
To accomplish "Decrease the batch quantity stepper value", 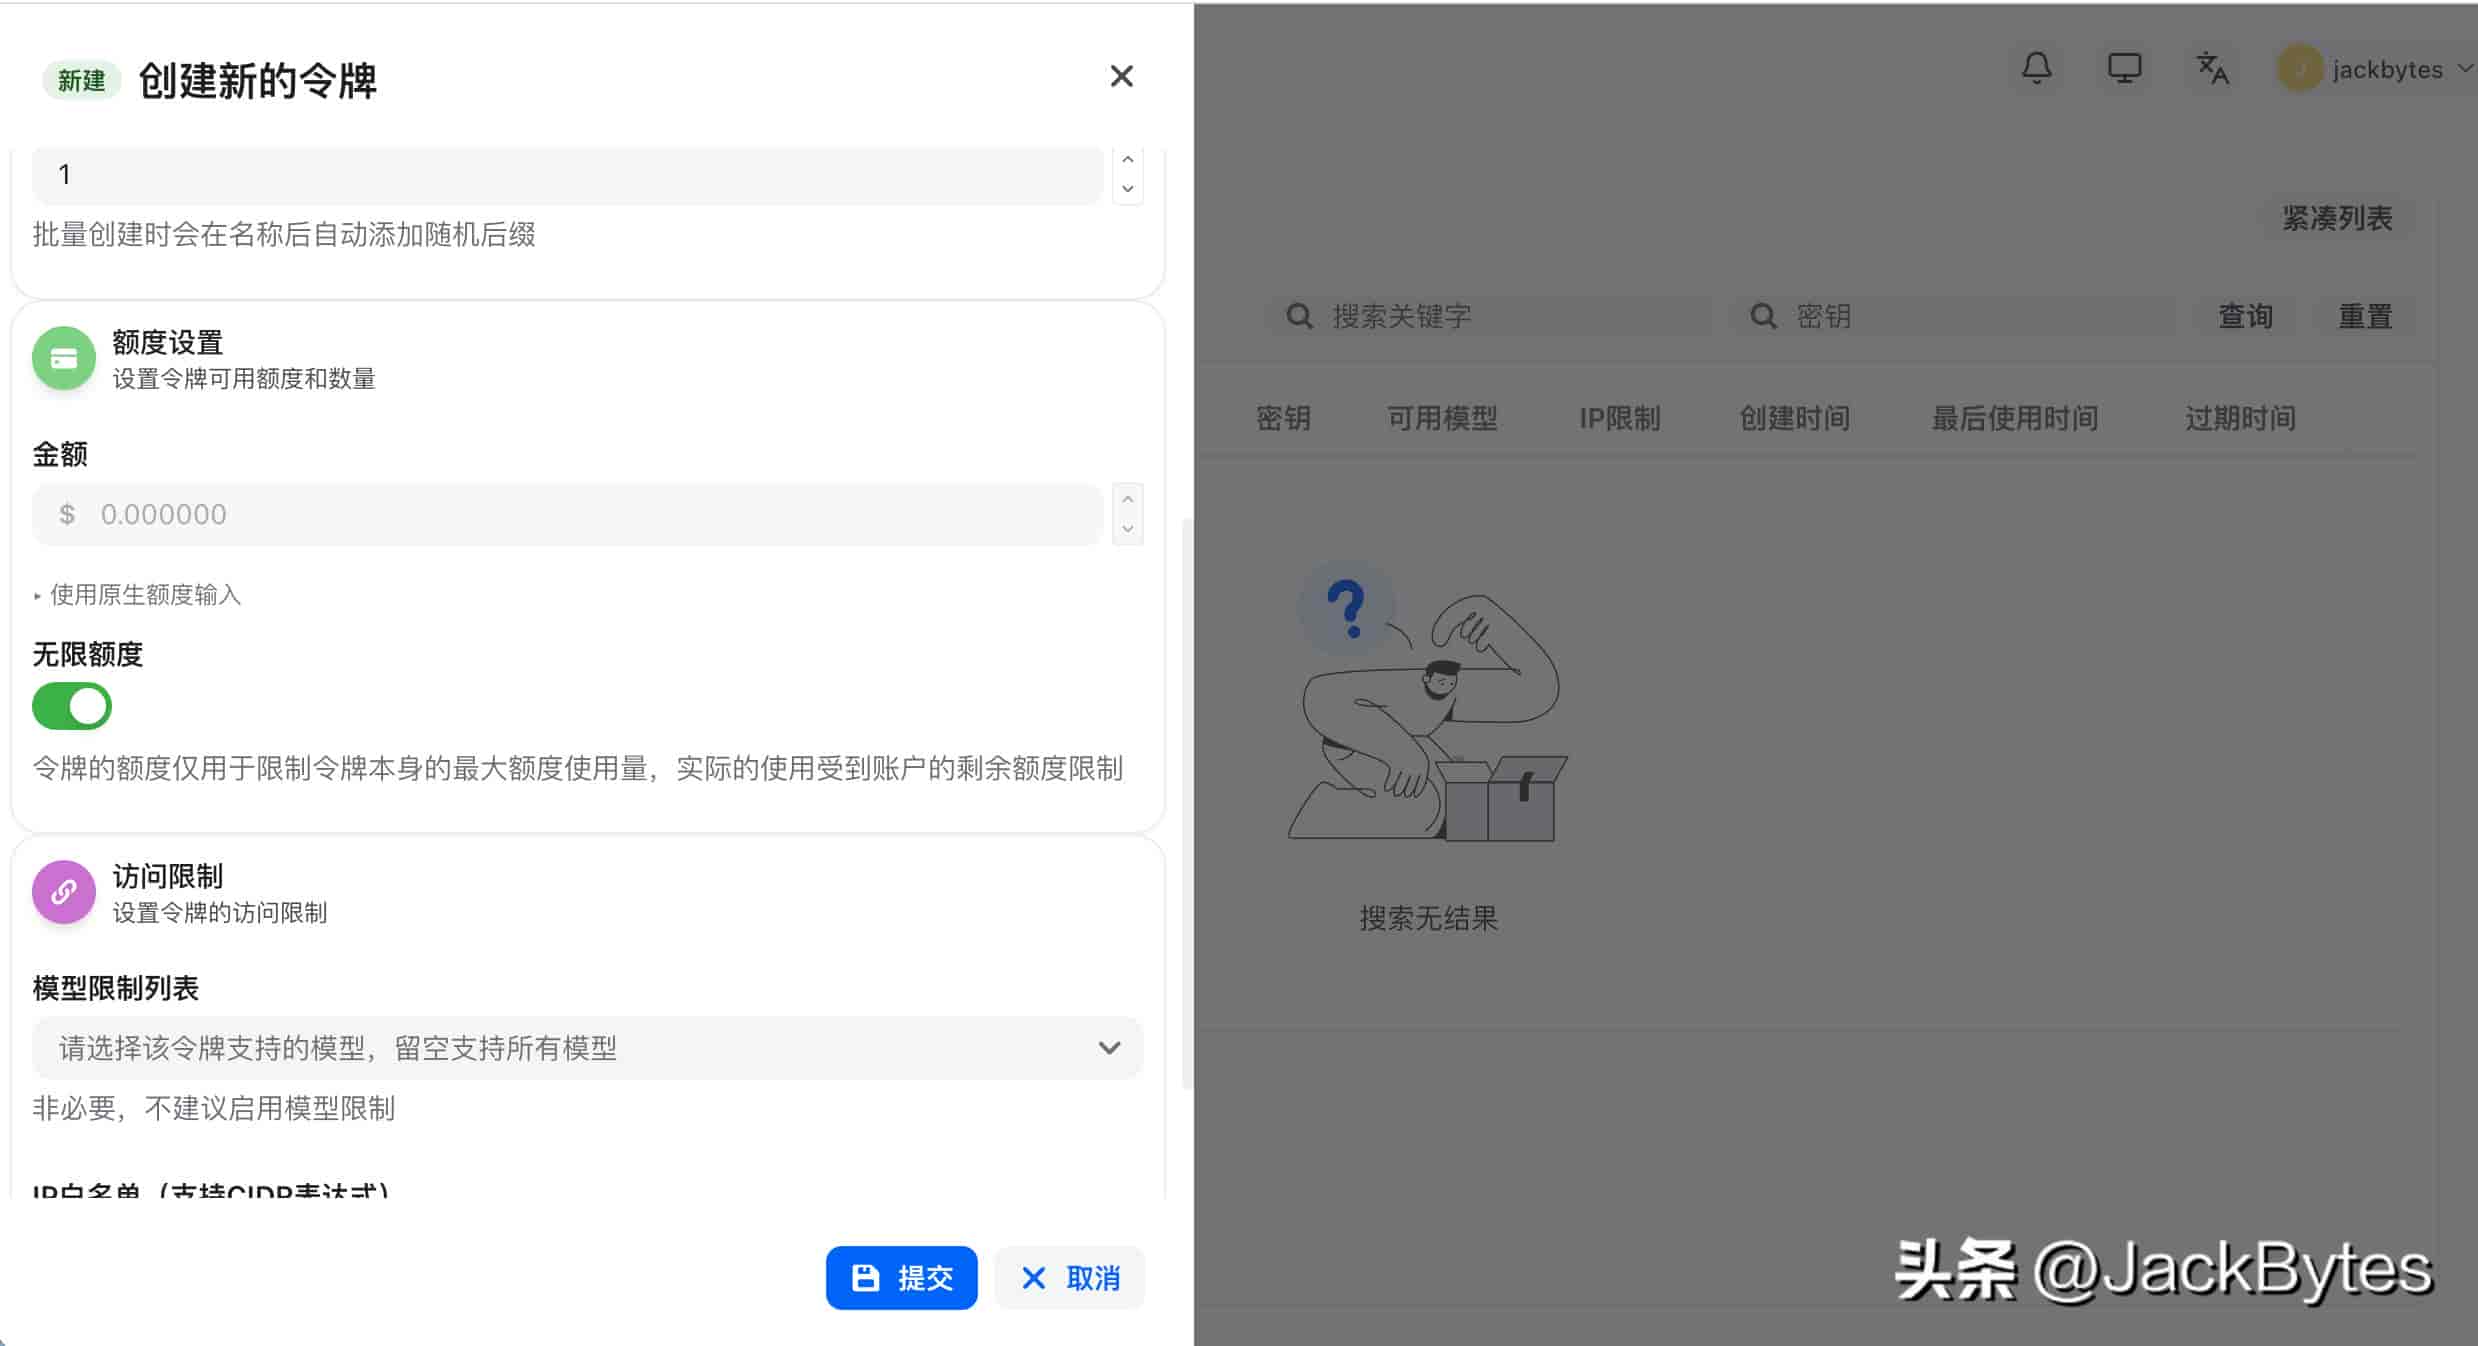I will click(x=1128, y=189).
